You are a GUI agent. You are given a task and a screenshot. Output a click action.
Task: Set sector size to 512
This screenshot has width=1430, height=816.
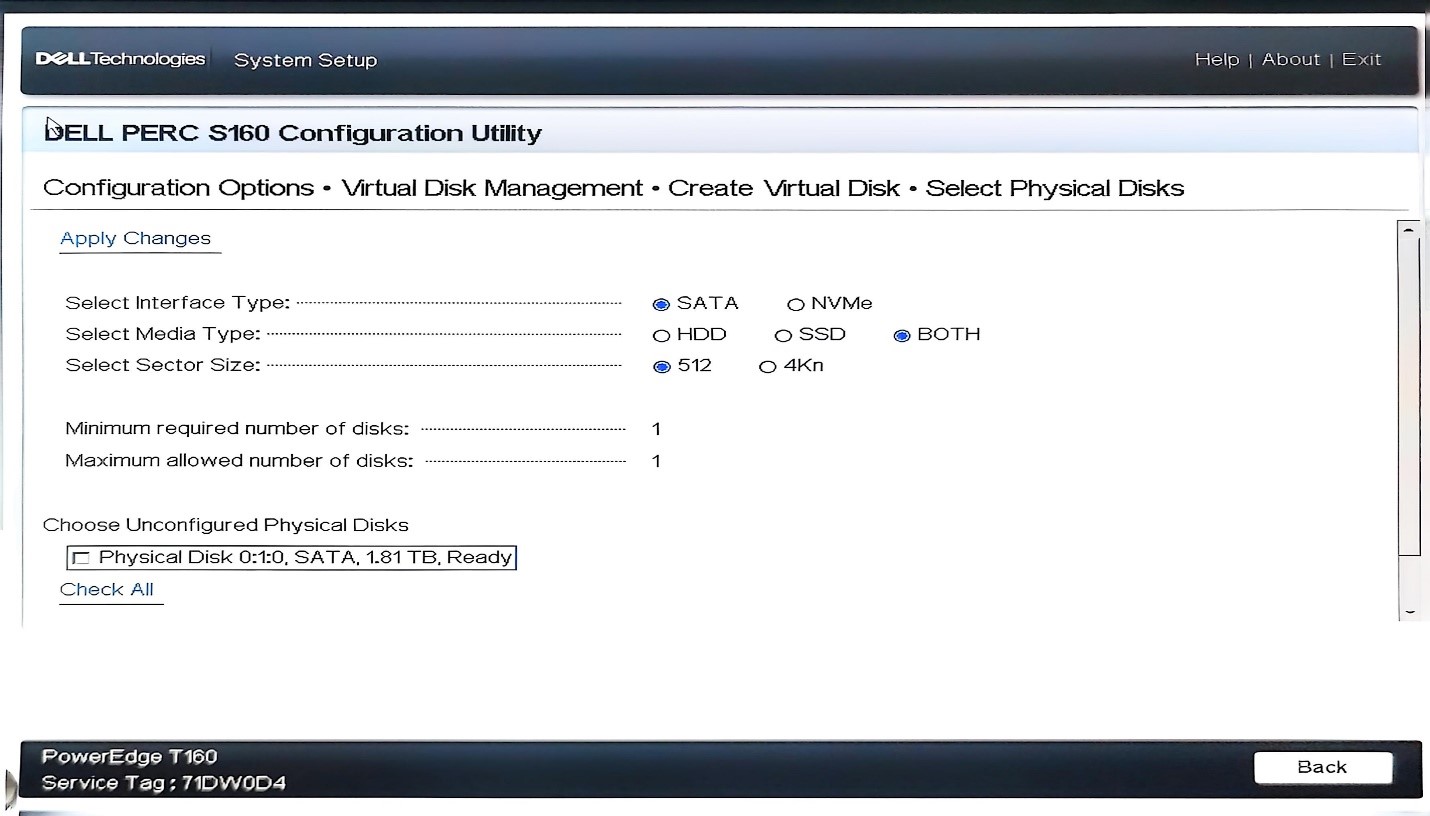tap(661, 366)
